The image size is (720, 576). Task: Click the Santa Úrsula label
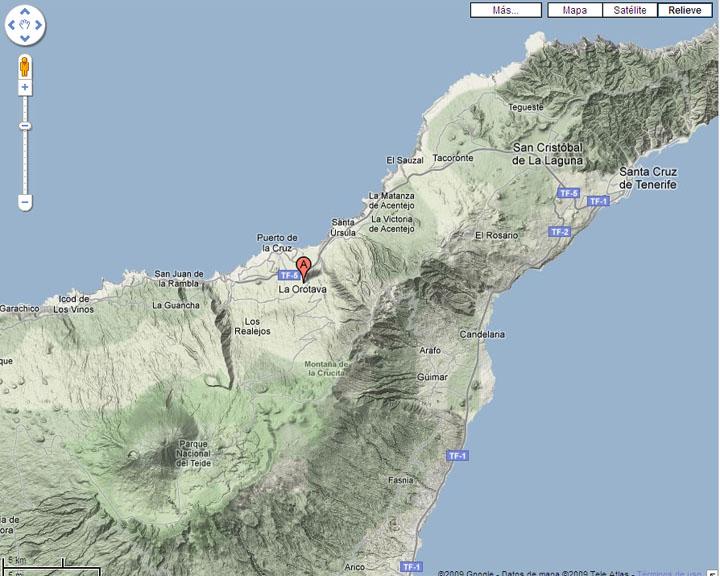(x=343, y=228)
